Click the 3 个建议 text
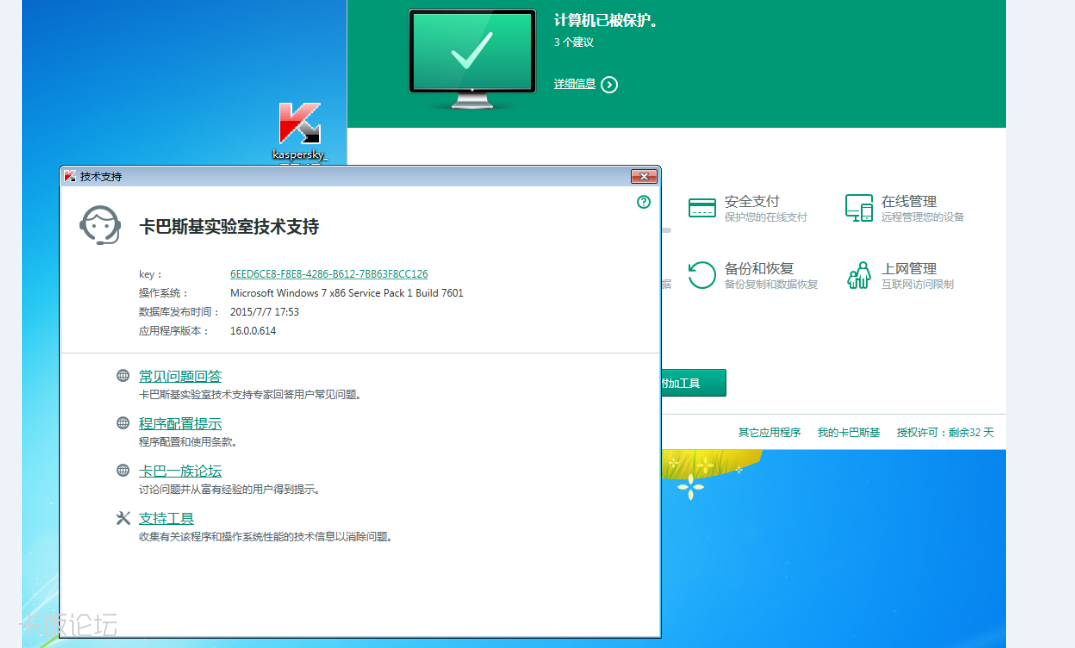The height and width of the screenshot is (648, 1075). (x=574, y=43)
